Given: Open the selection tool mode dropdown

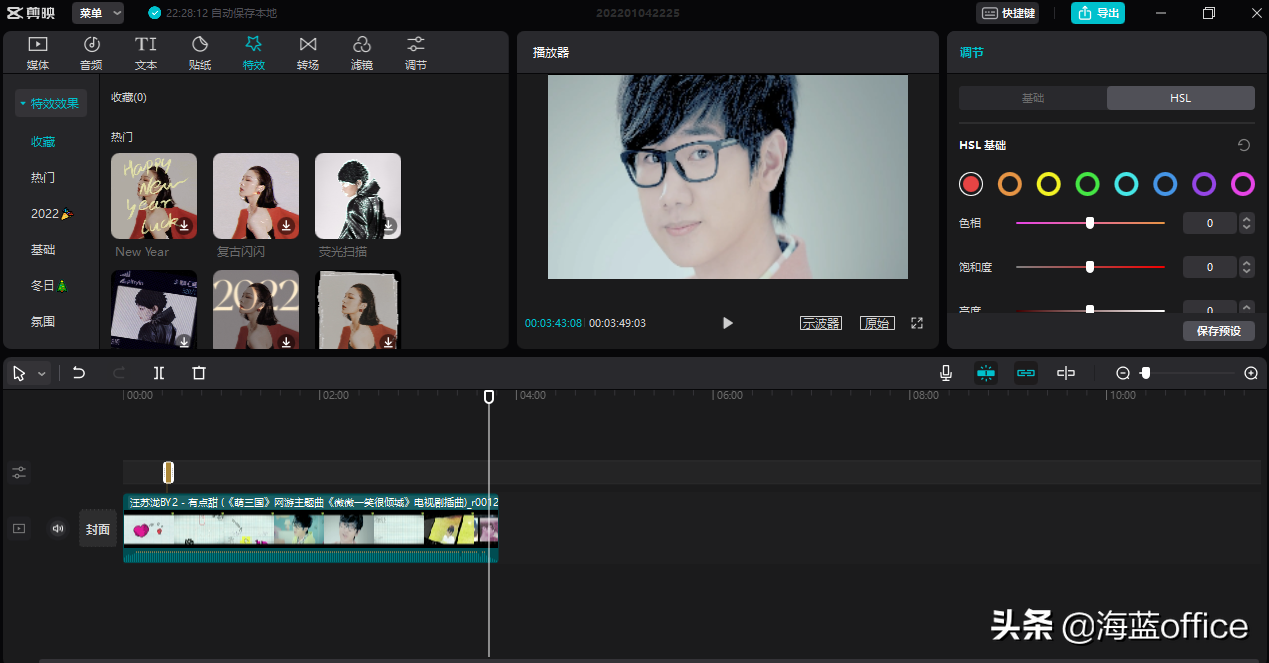Looking at the screenshot, I should [42, 373].
